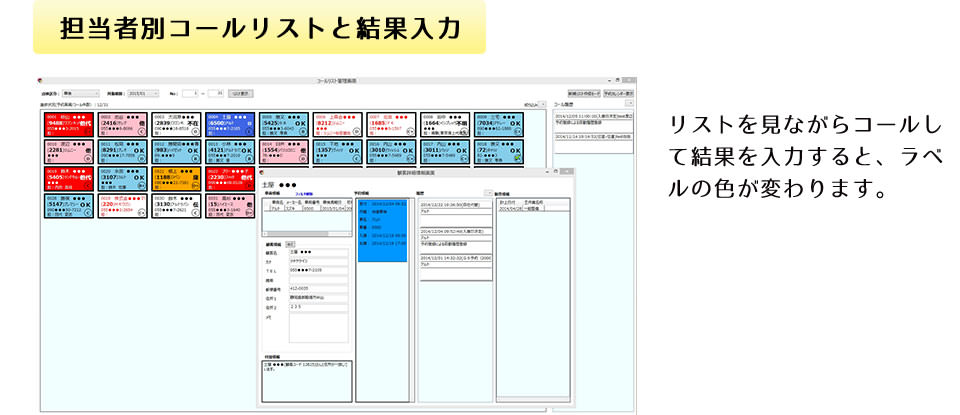Click the empty memo text area in dialog
Viewport: 960px width, 415px height.
pos(318,329)
